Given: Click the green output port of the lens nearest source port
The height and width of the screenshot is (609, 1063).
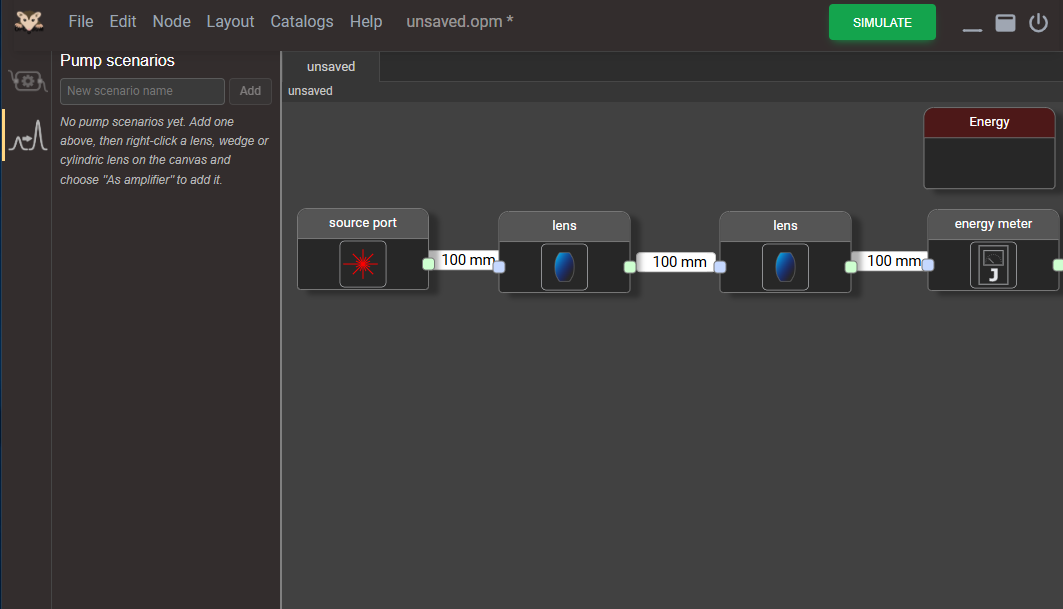Looking at the screenshot, I should (630, 267).
